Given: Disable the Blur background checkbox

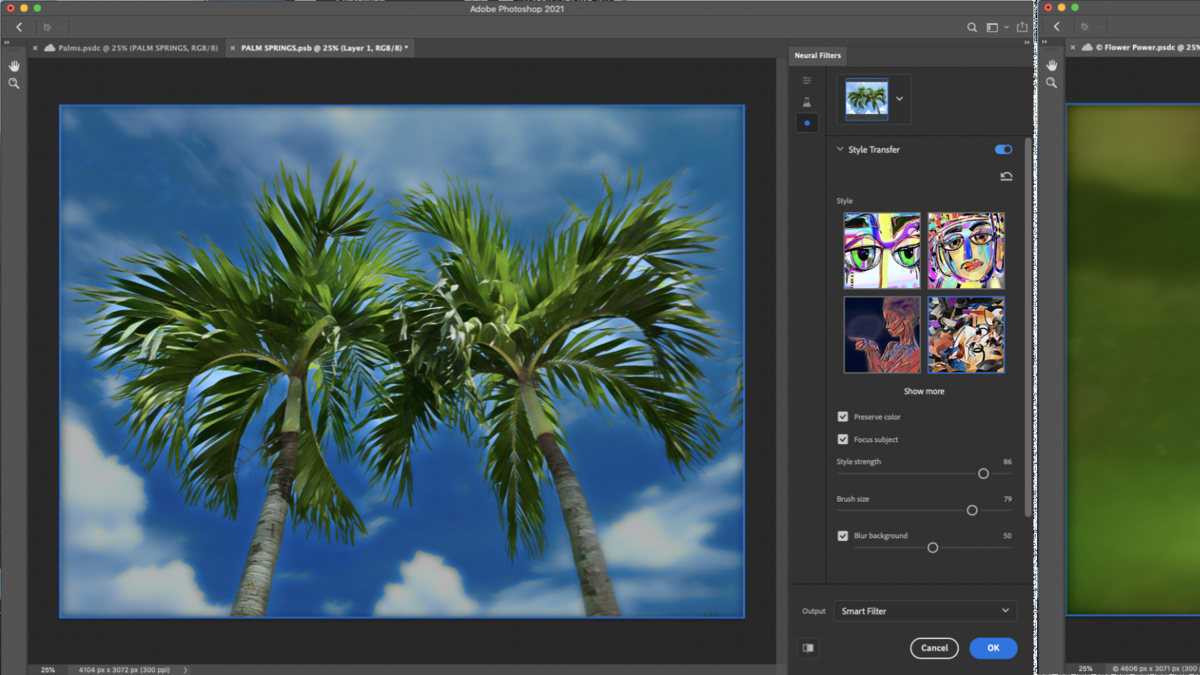Looking at the screenshot, I should [843, 536].
